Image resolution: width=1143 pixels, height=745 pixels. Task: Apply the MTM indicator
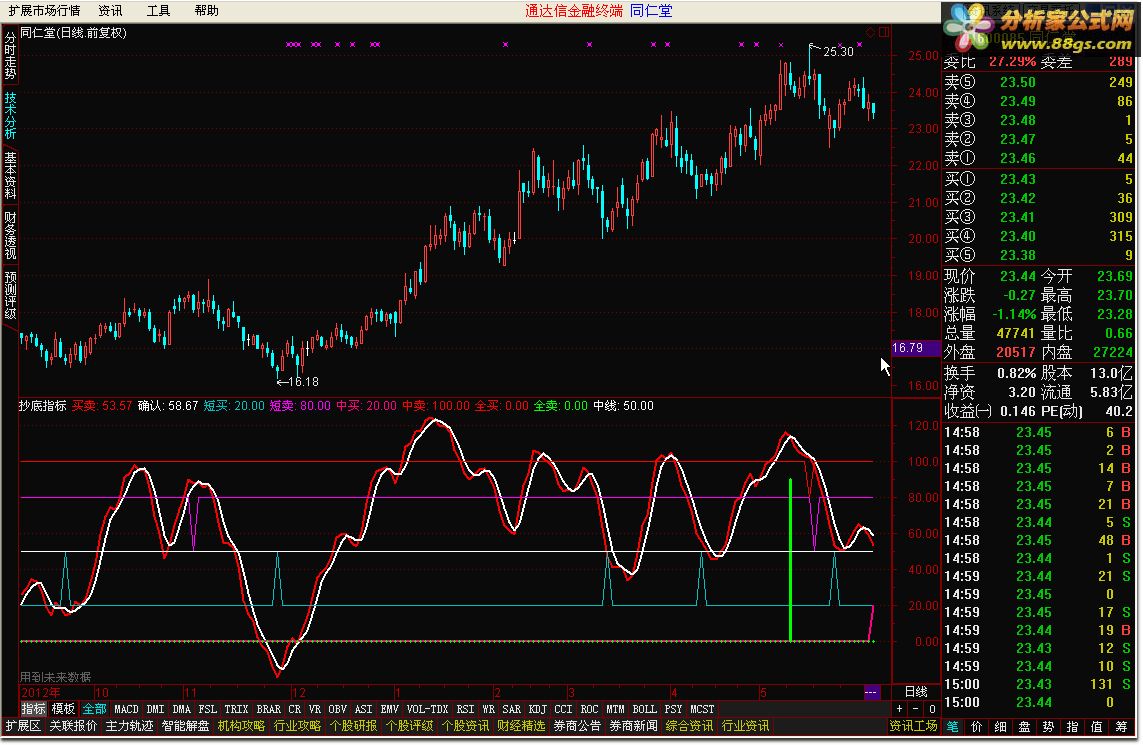point(615,709)
